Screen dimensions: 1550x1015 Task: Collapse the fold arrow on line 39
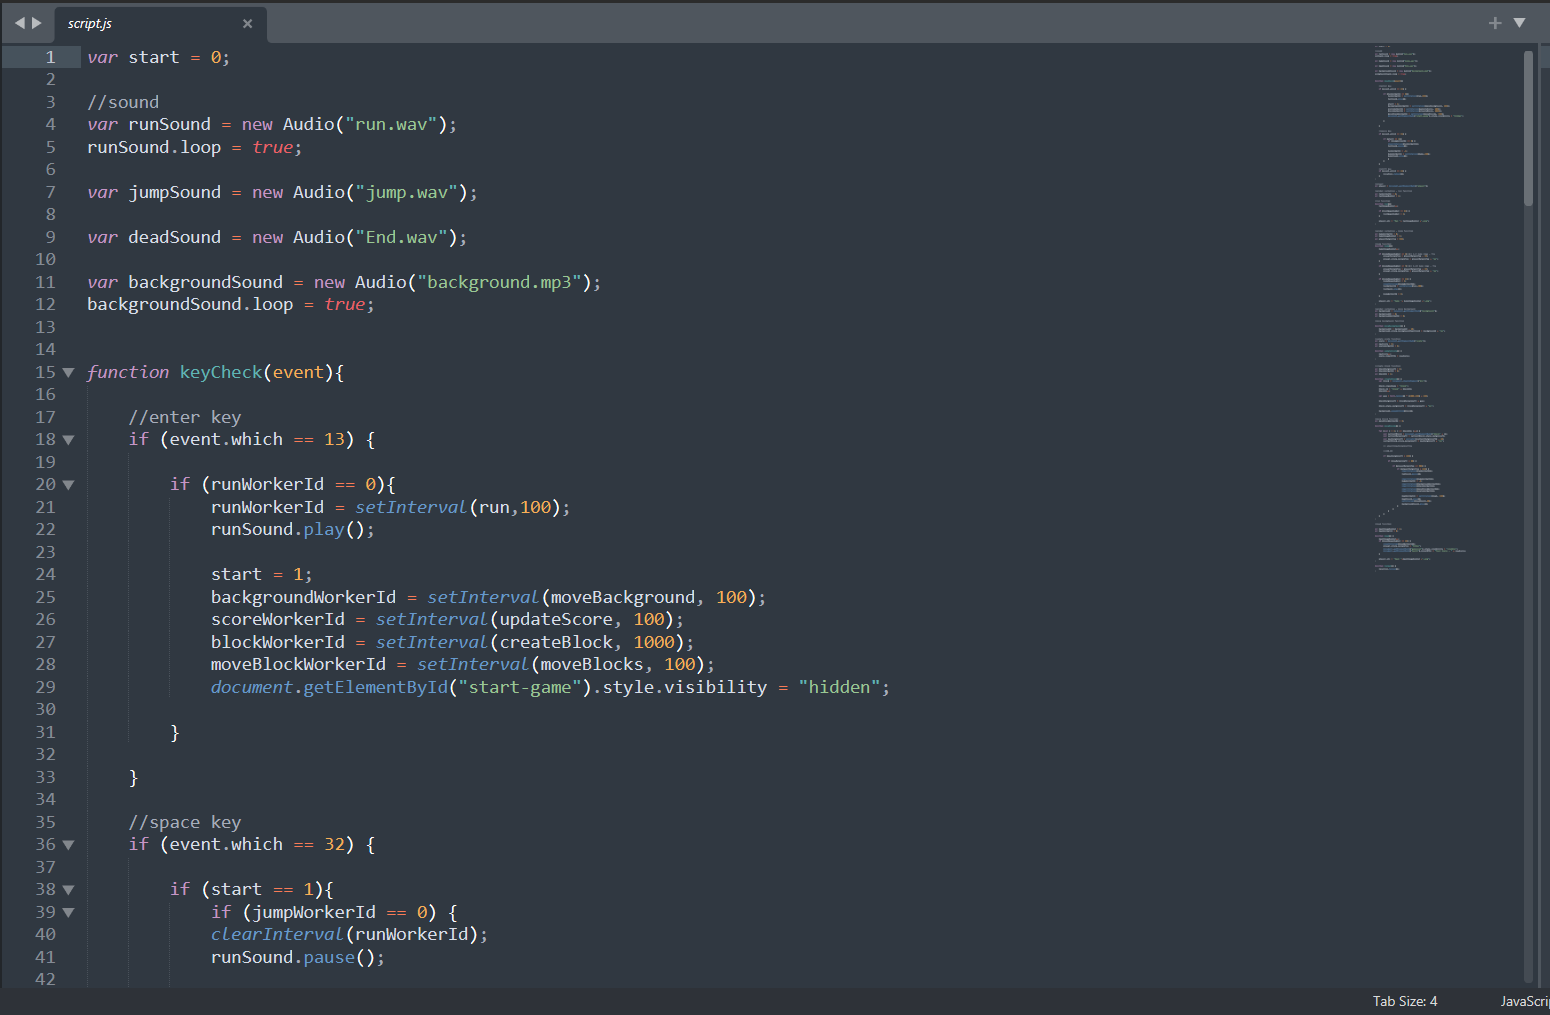pyautogui.click(x=68, y=912)
